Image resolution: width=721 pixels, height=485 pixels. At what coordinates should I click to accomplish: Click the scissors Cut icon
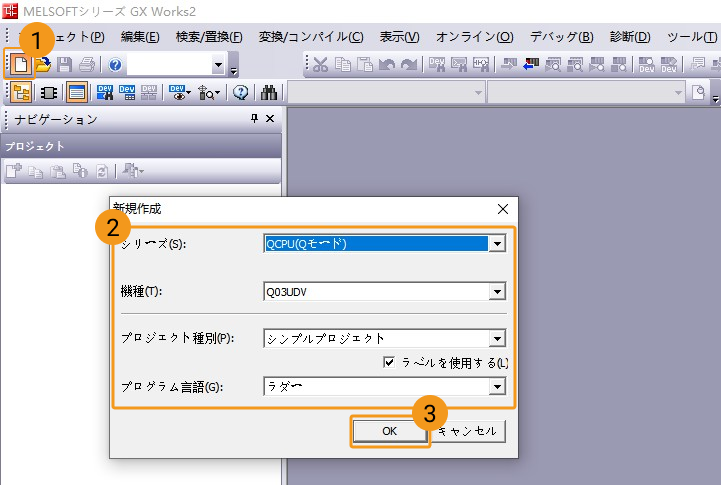pyautogui.click(x=320, y=65)
